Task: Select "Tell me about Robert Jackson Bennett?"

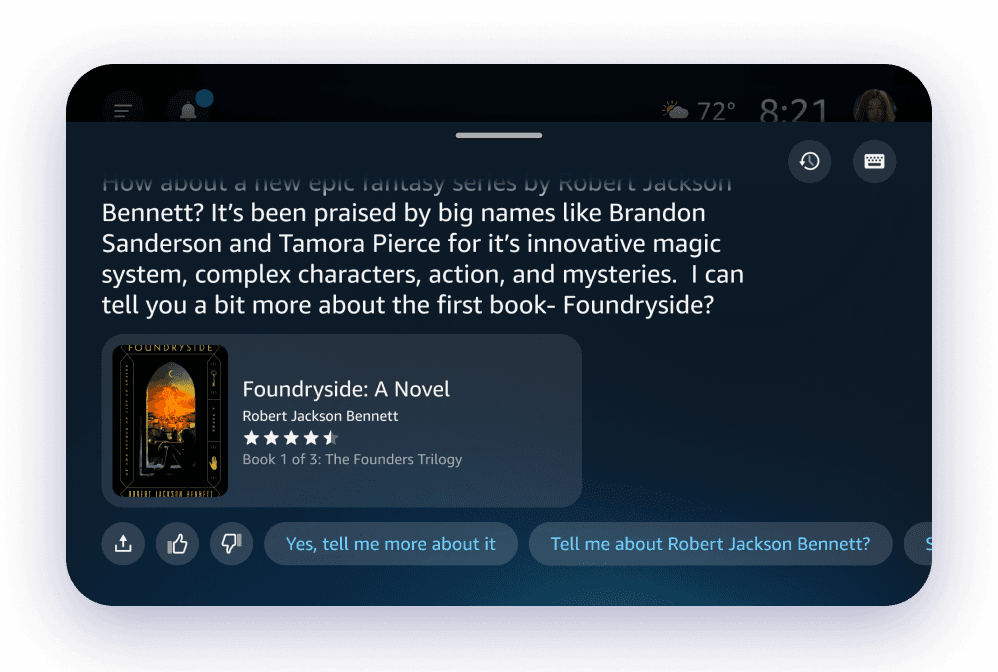Action: [x=710, y=543]
